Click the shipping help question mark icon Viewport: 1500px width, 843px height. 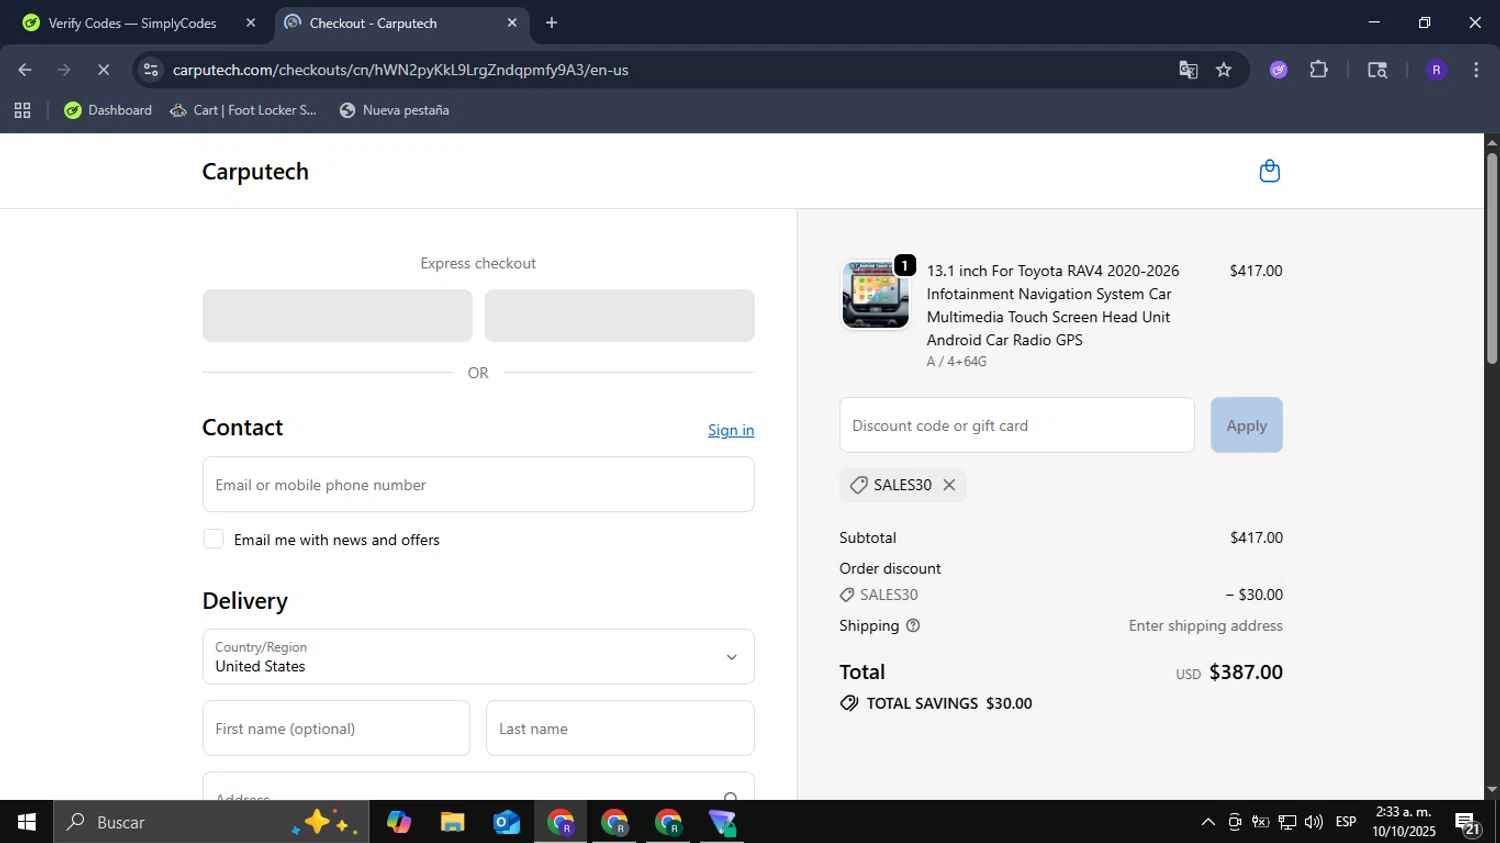(x=913, y=626)
